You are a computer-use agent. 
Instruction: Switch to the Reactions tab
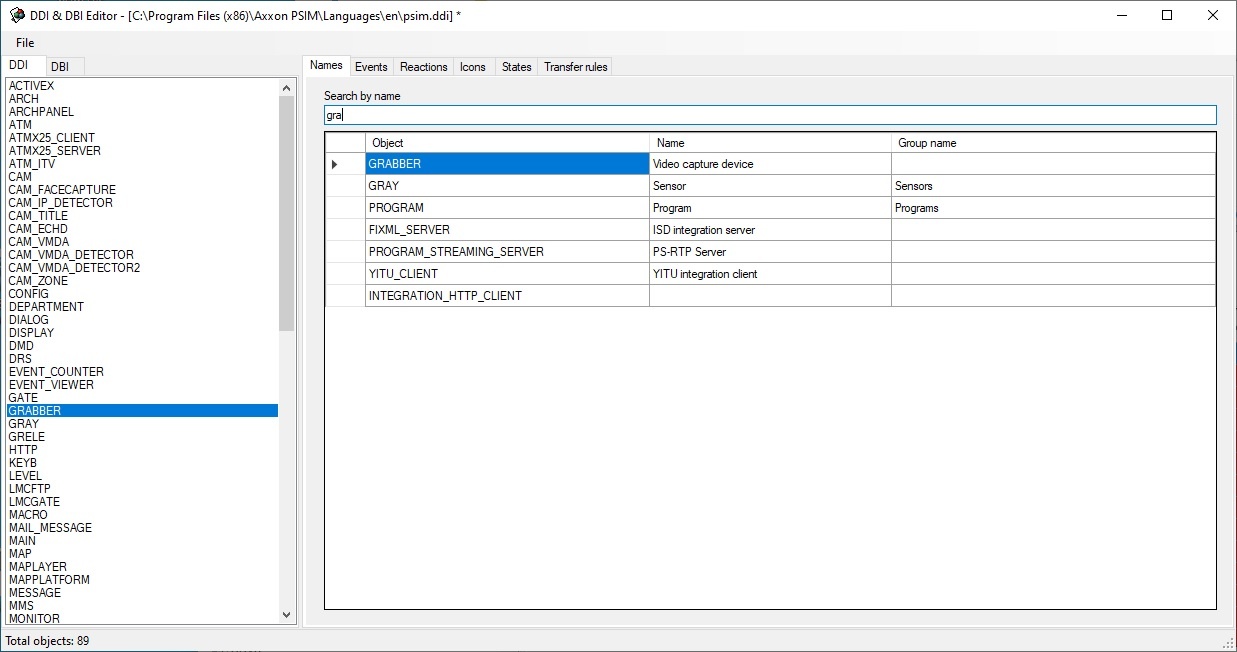[423, 67]
